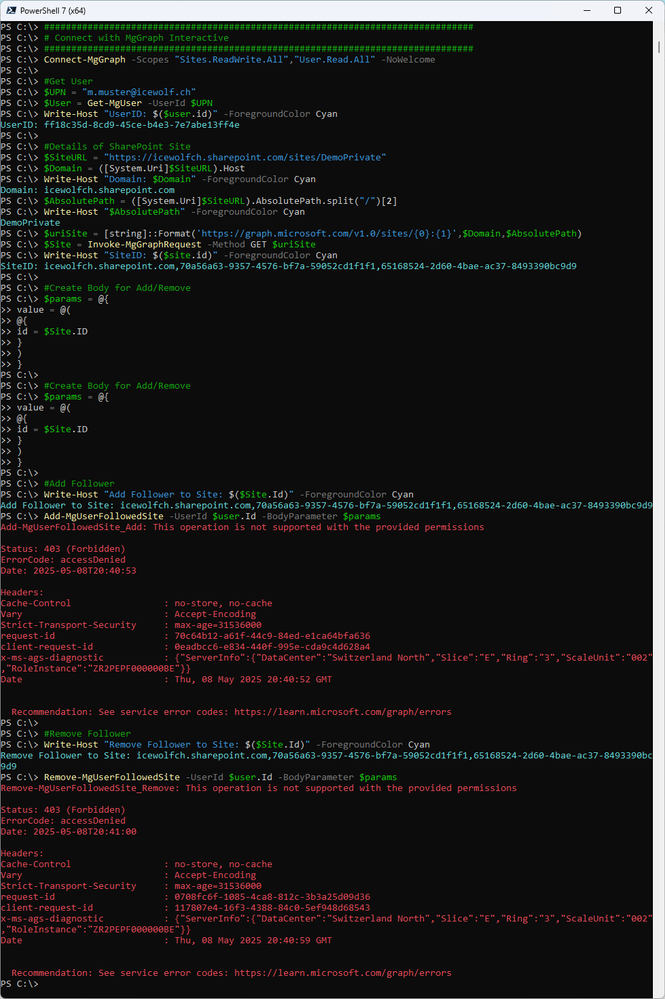
Task: Click the '-NoWelcome' parameter
Action: point(408,60)
